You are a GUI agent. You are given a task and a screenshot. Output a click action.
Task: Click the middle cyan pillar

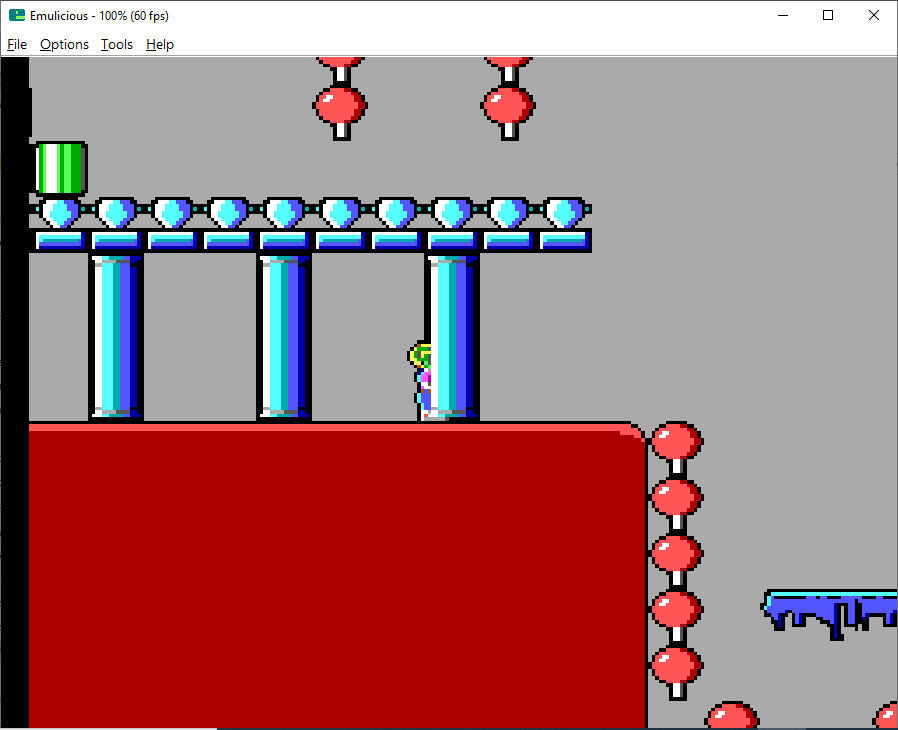pos(284,338)
